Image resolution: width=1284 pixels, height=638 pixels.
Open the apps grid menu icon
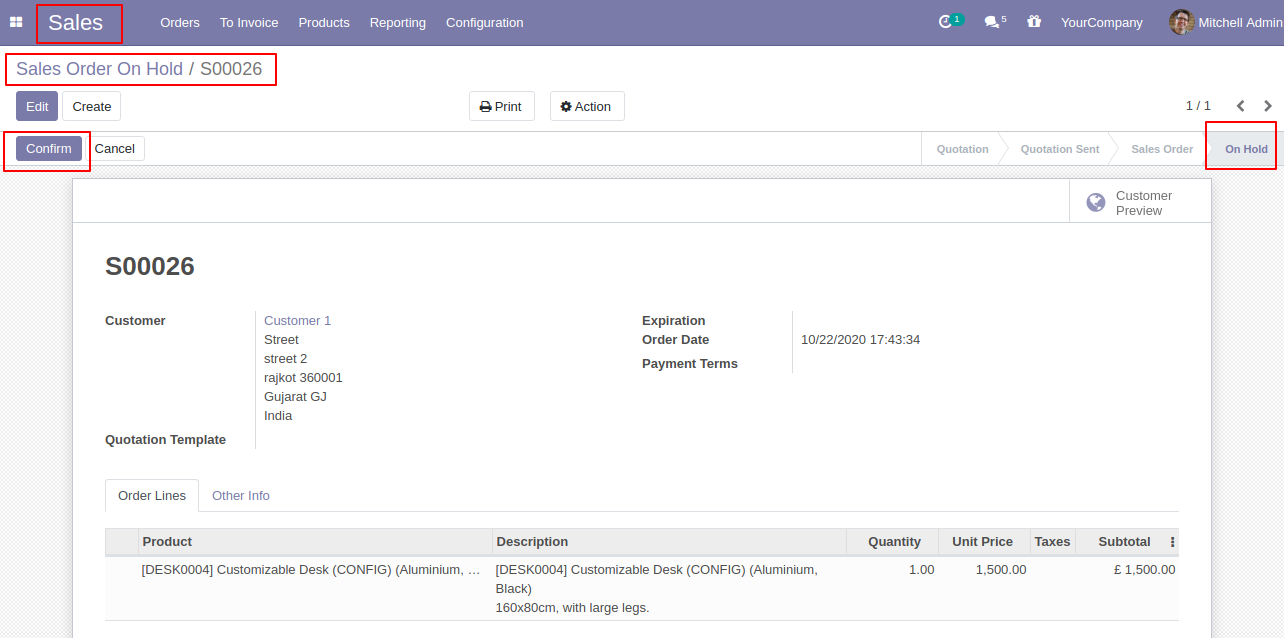coord(16,22)
